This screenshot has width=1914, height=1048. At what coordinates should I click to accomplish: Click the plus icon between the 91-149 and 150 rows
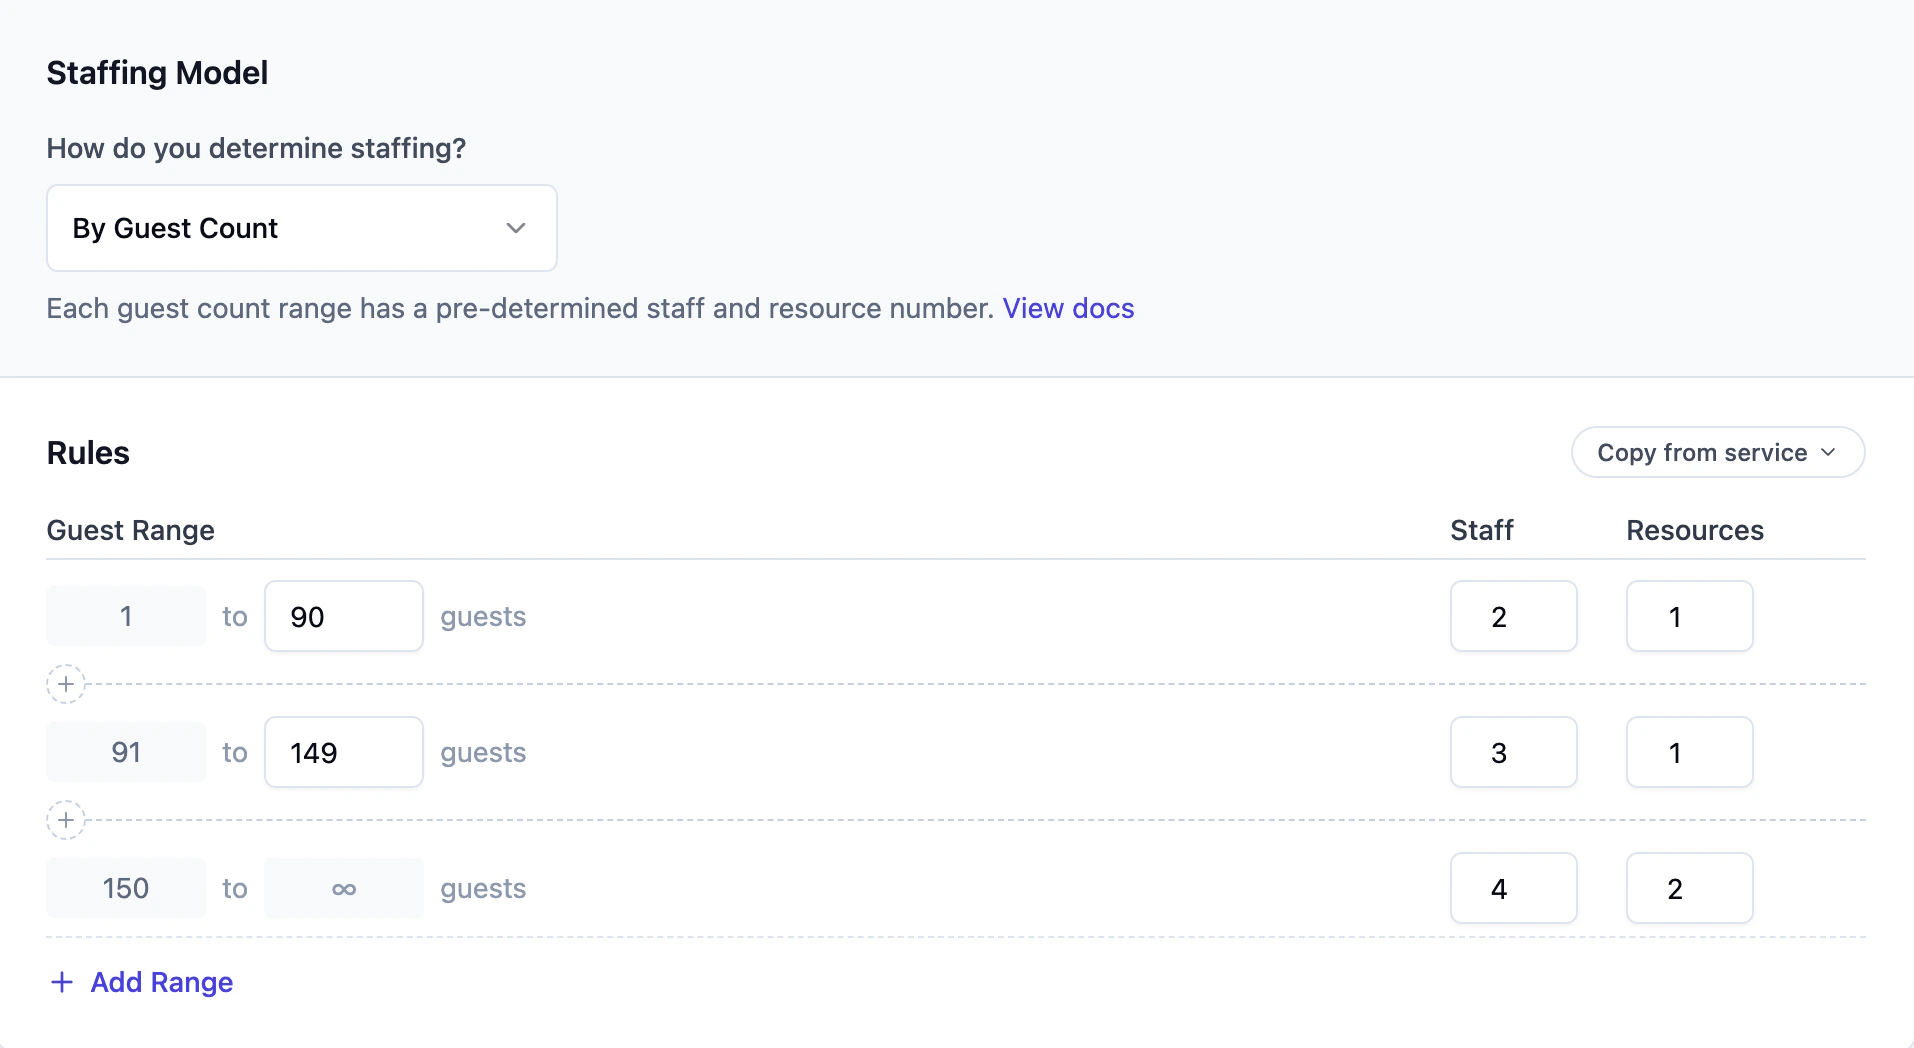65,820
